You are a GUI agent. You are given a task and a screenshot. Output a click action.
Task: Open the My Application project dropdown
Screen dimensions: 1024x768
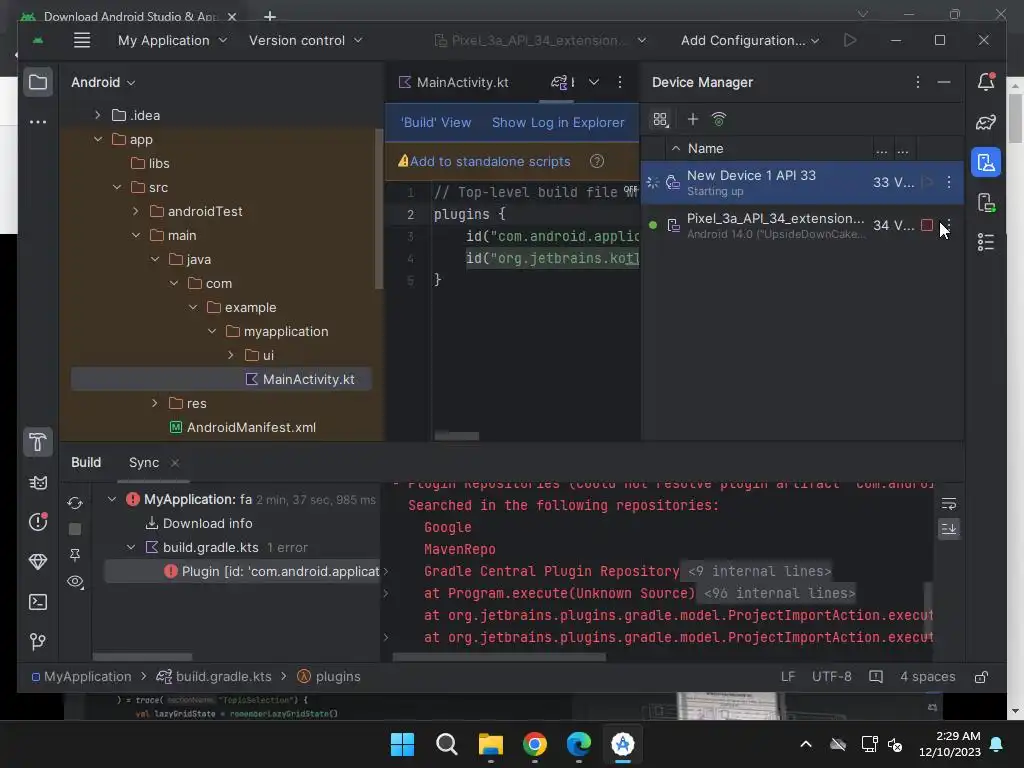(172, 40)
